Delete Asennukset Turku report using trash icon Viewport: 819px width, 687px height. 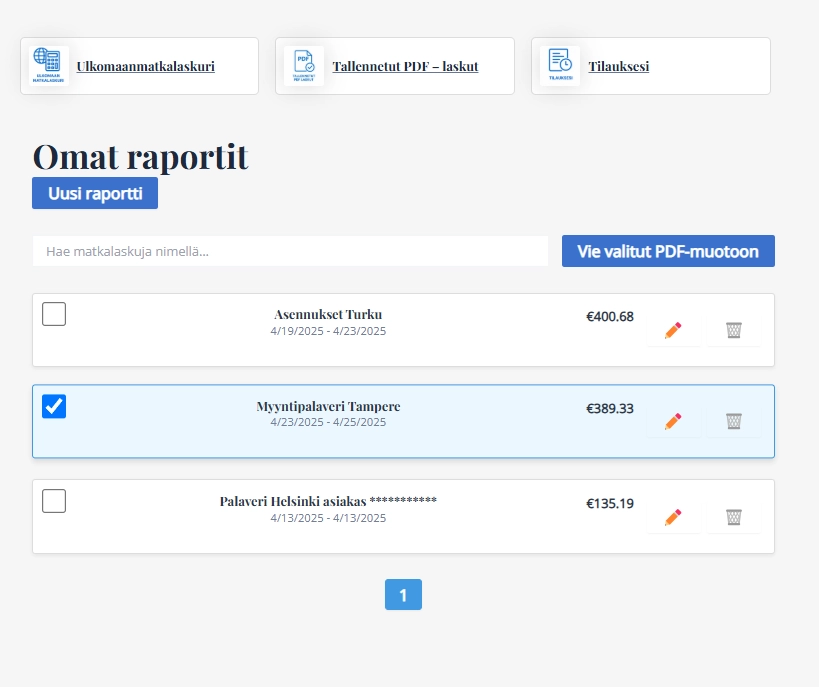point(734,330)
